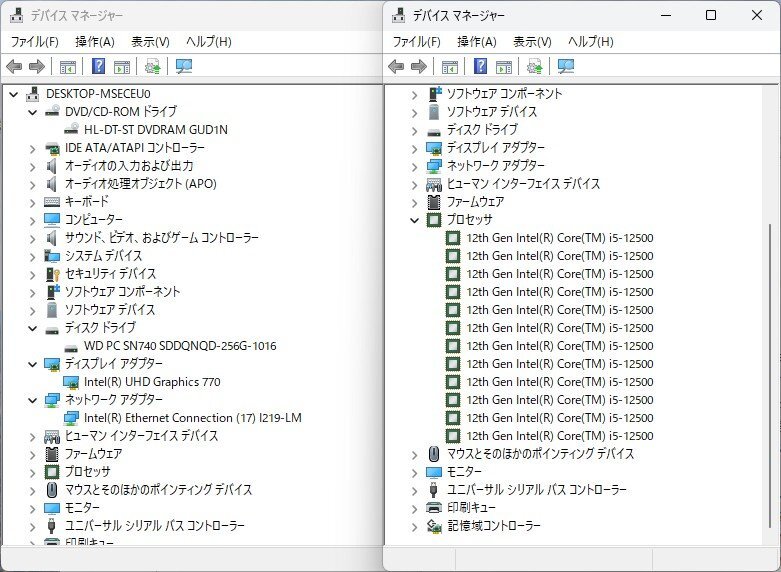
Task: Click scan for hardware changes icon in left window
Action: (x=184, y=66)
